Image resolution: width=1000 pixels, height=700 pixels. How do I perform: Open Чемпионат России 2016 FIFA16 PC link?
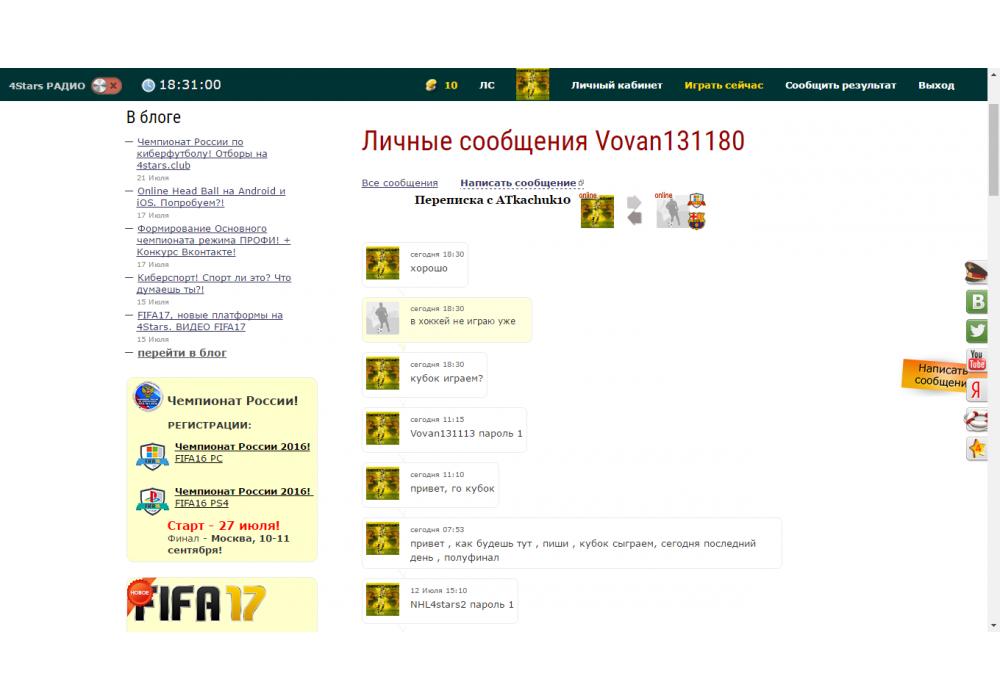point(242,453)
